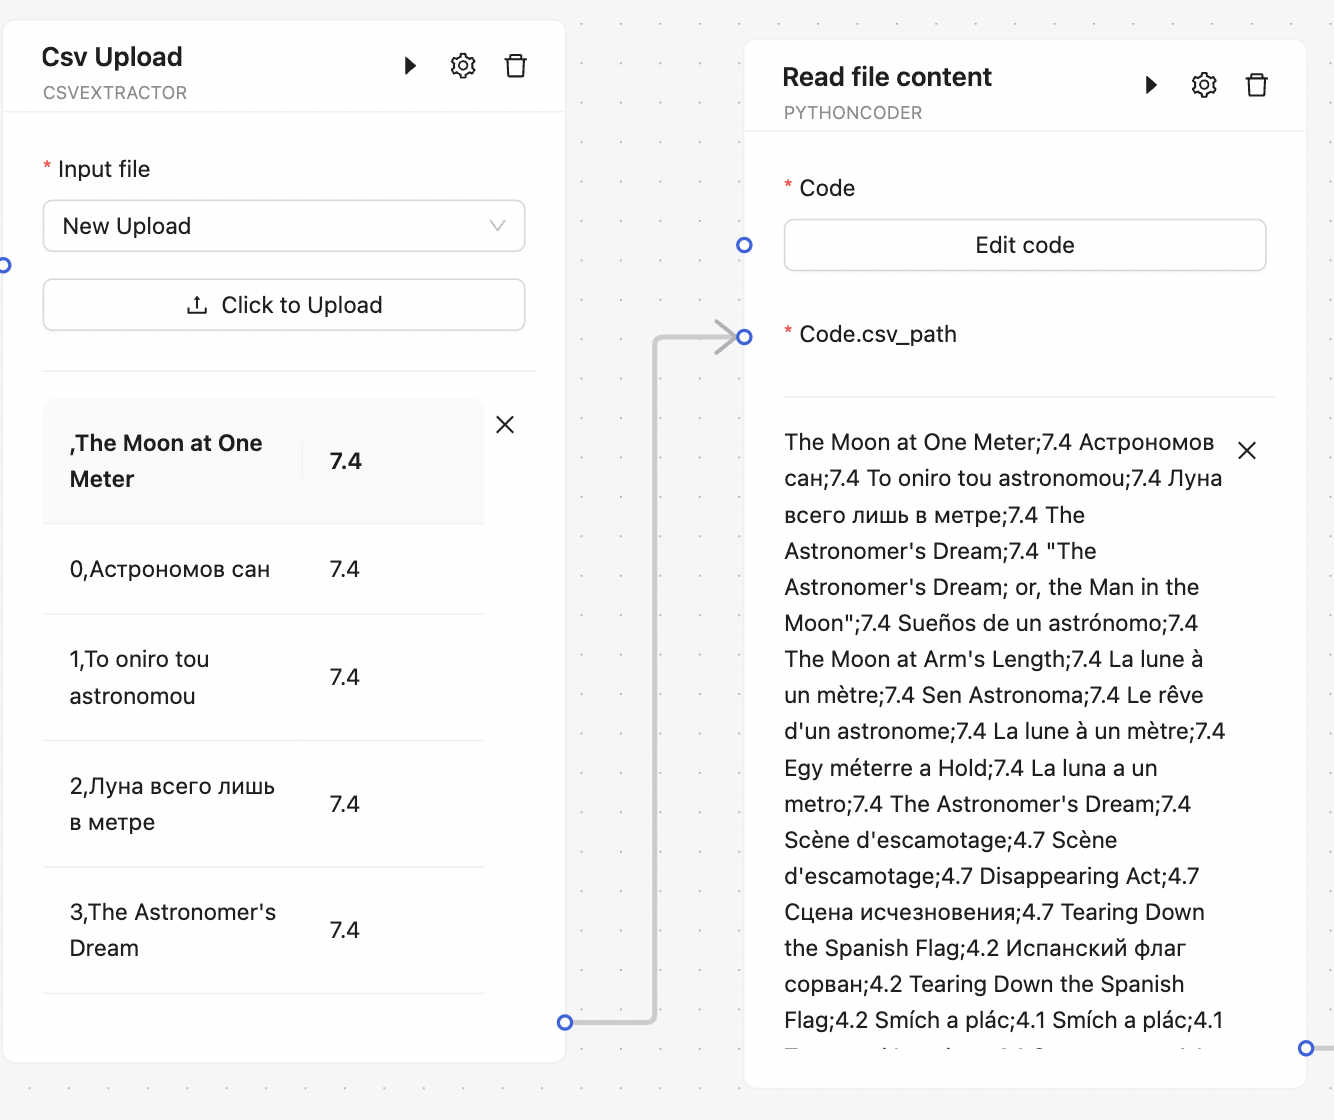Screen dimensions: 1334x1120
Task: Close the Csv Upload table preview
Action: click(x=505, y=425)
